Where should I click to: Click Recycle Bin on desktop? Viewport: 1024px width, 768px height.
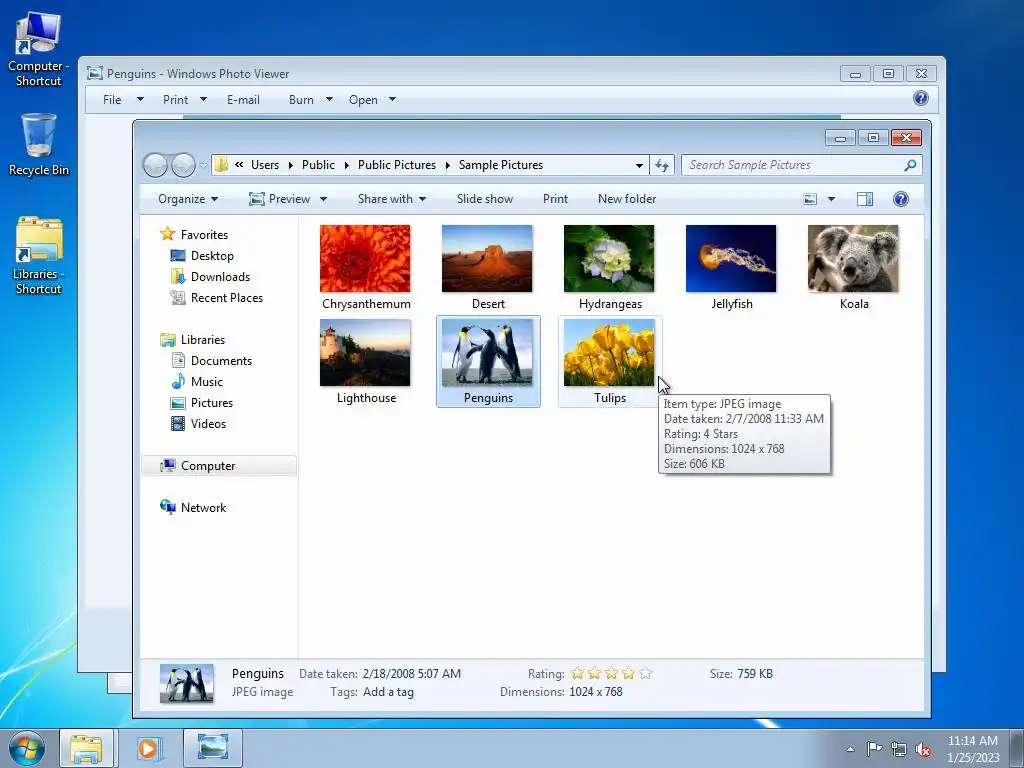tap(38, 144)
